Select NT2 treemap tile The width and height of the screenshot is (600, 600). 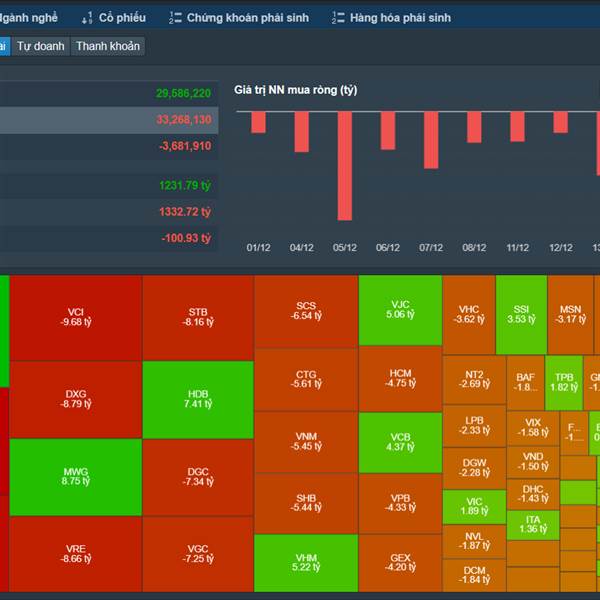(474, 380)
